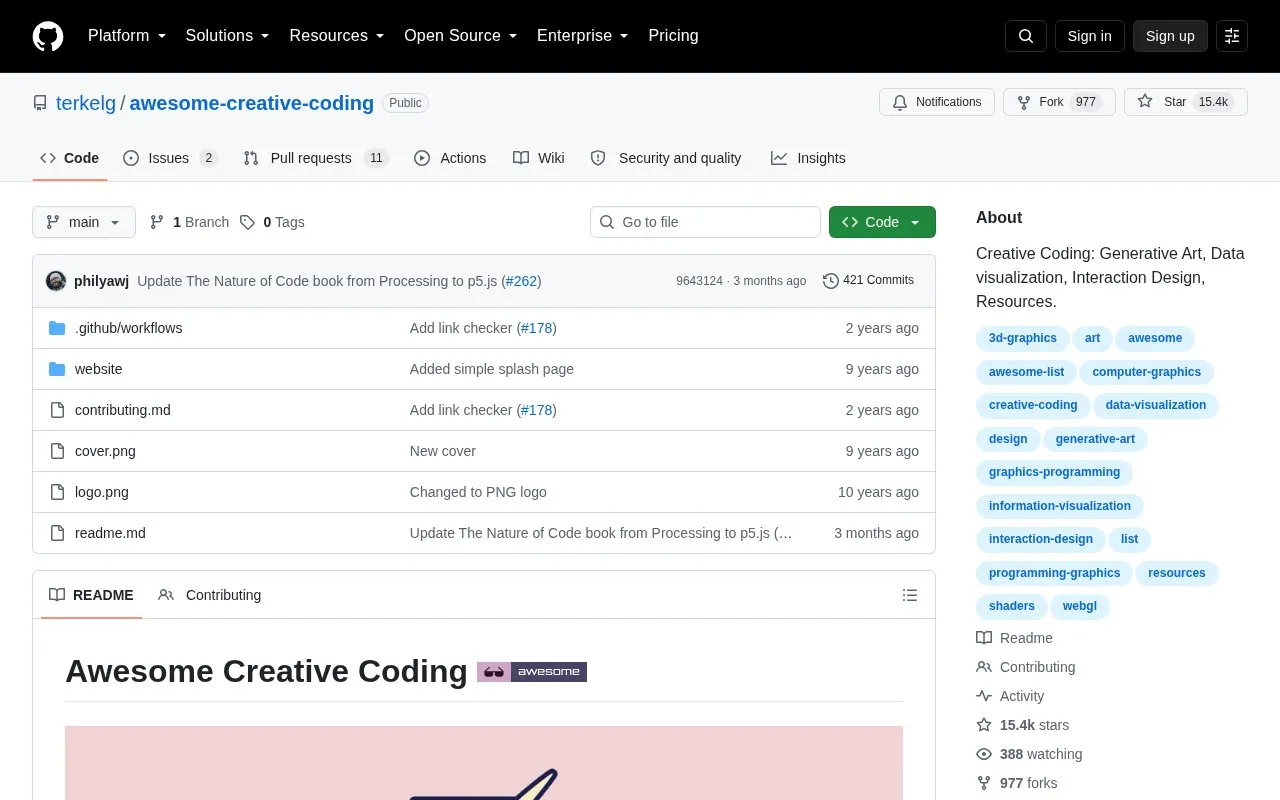Screen dimensions: 1280x800
Task: Select the information-visualization topic tag
Action: 1060,506
